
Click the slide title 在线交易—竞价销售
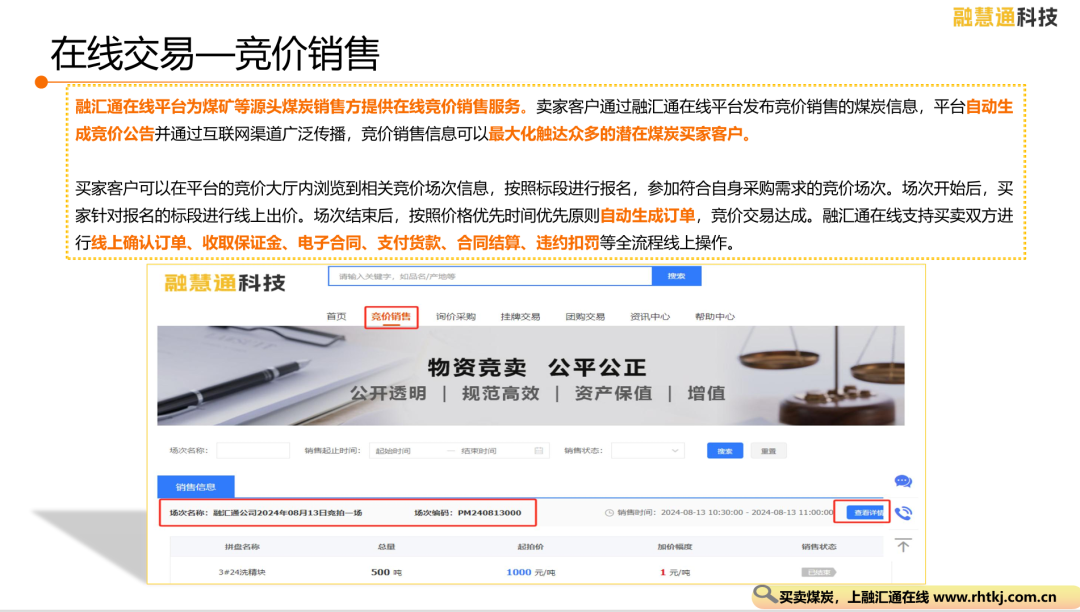click(x=215, y=54)
